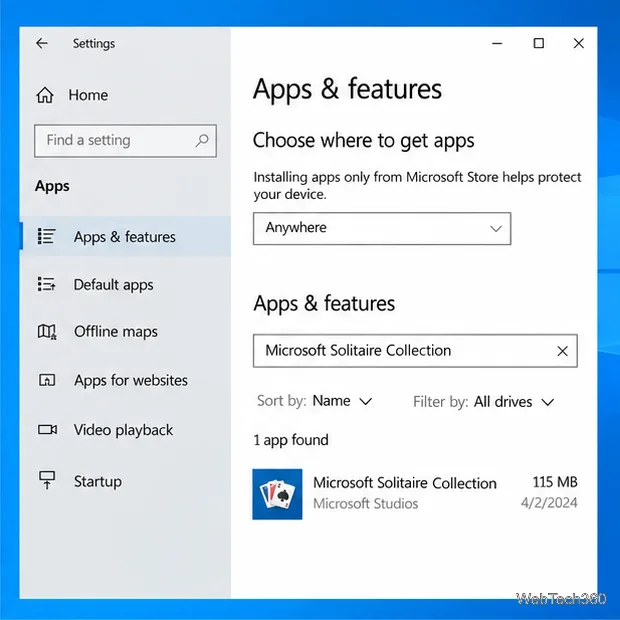Click the Solitaire Collection cards icon
620x620 pixels.
click(x=277, y=494)
